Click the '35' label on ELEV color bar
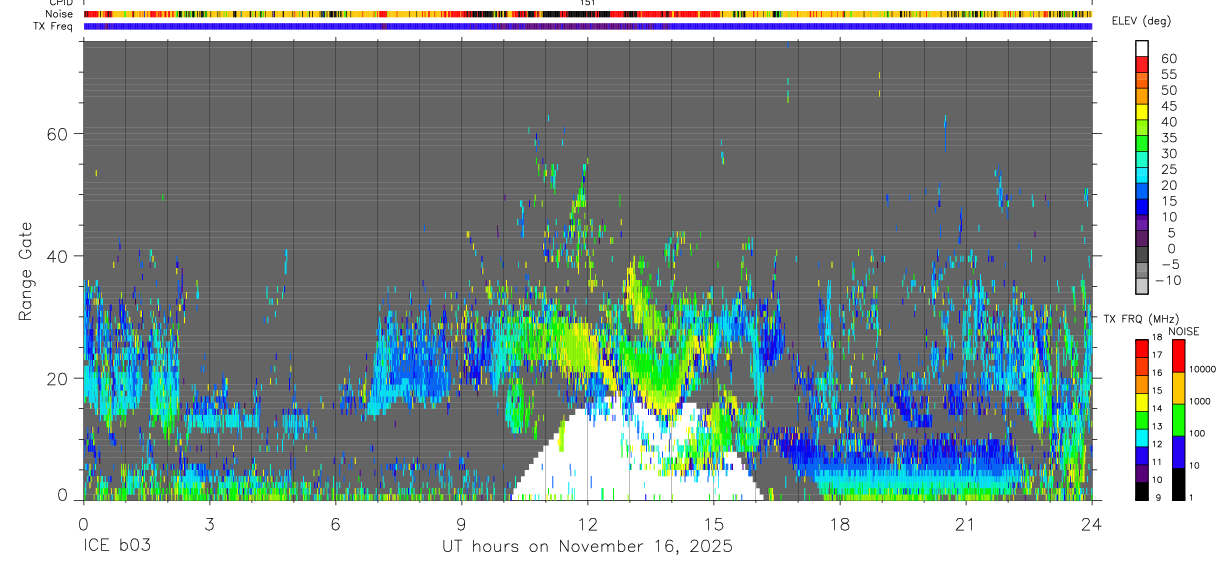Screen dimensions: 1228x567 (x=1168, y=137)
